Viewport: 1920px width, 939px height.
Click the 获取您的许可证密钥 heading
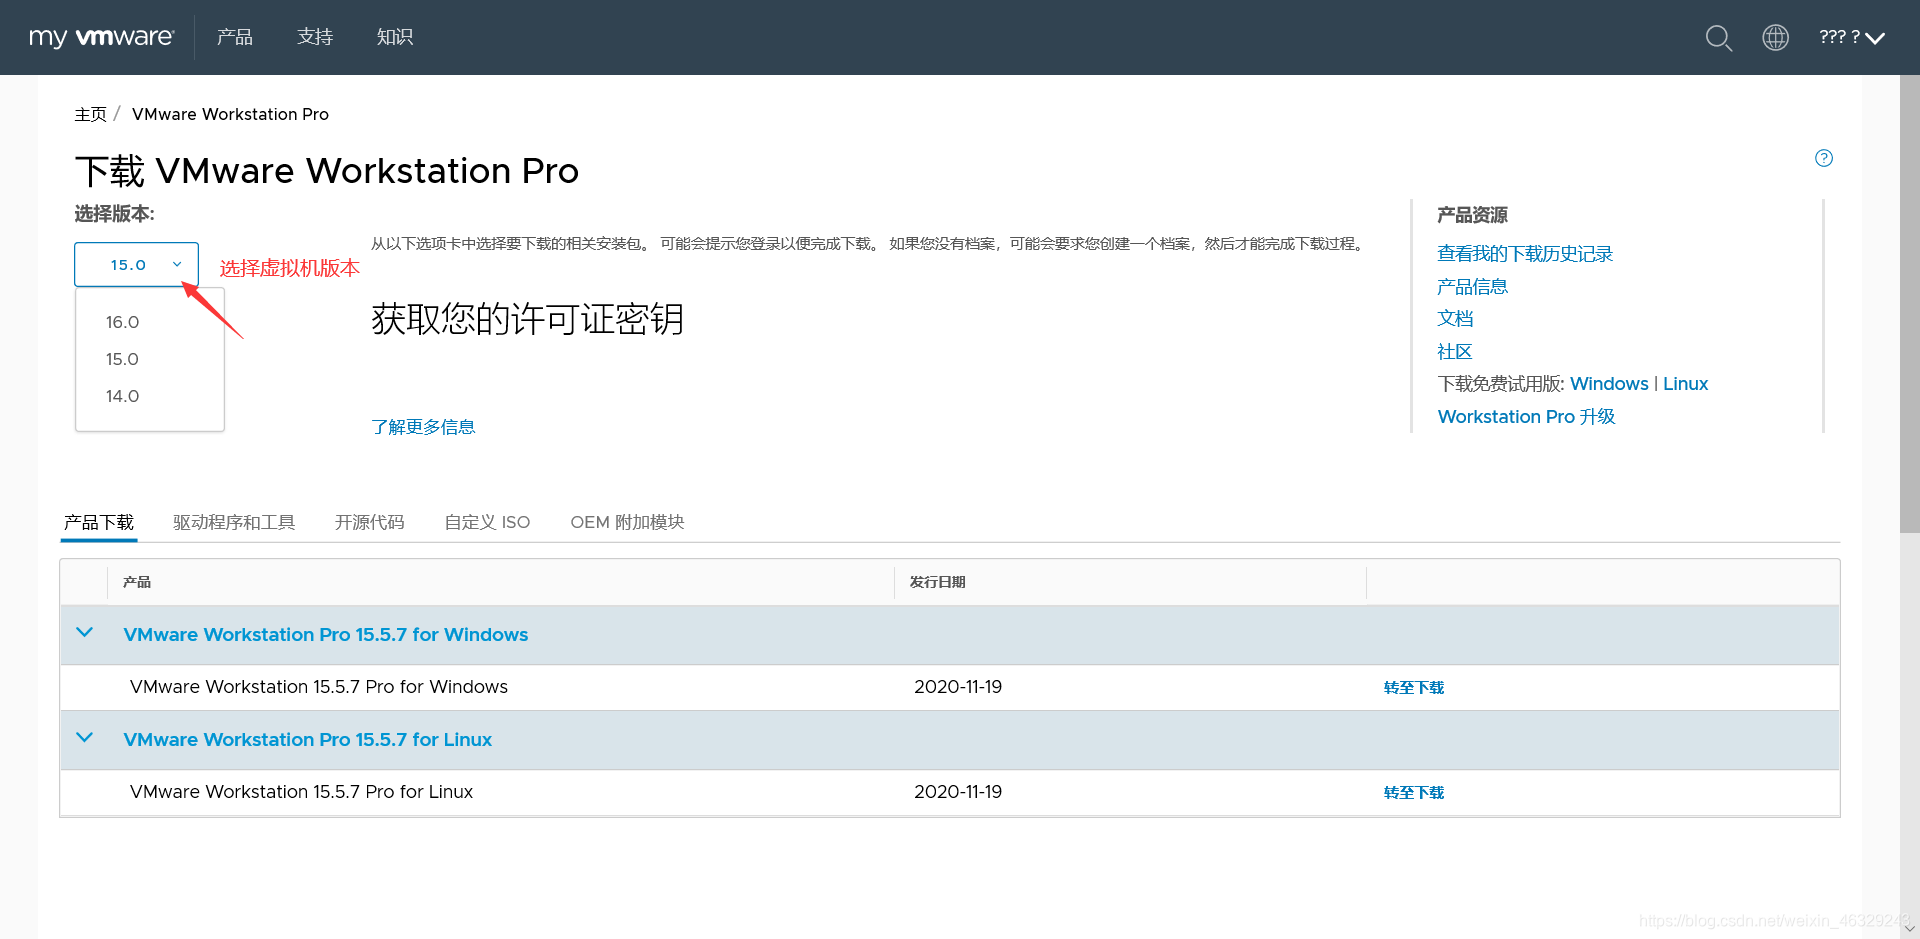[527, 320]
